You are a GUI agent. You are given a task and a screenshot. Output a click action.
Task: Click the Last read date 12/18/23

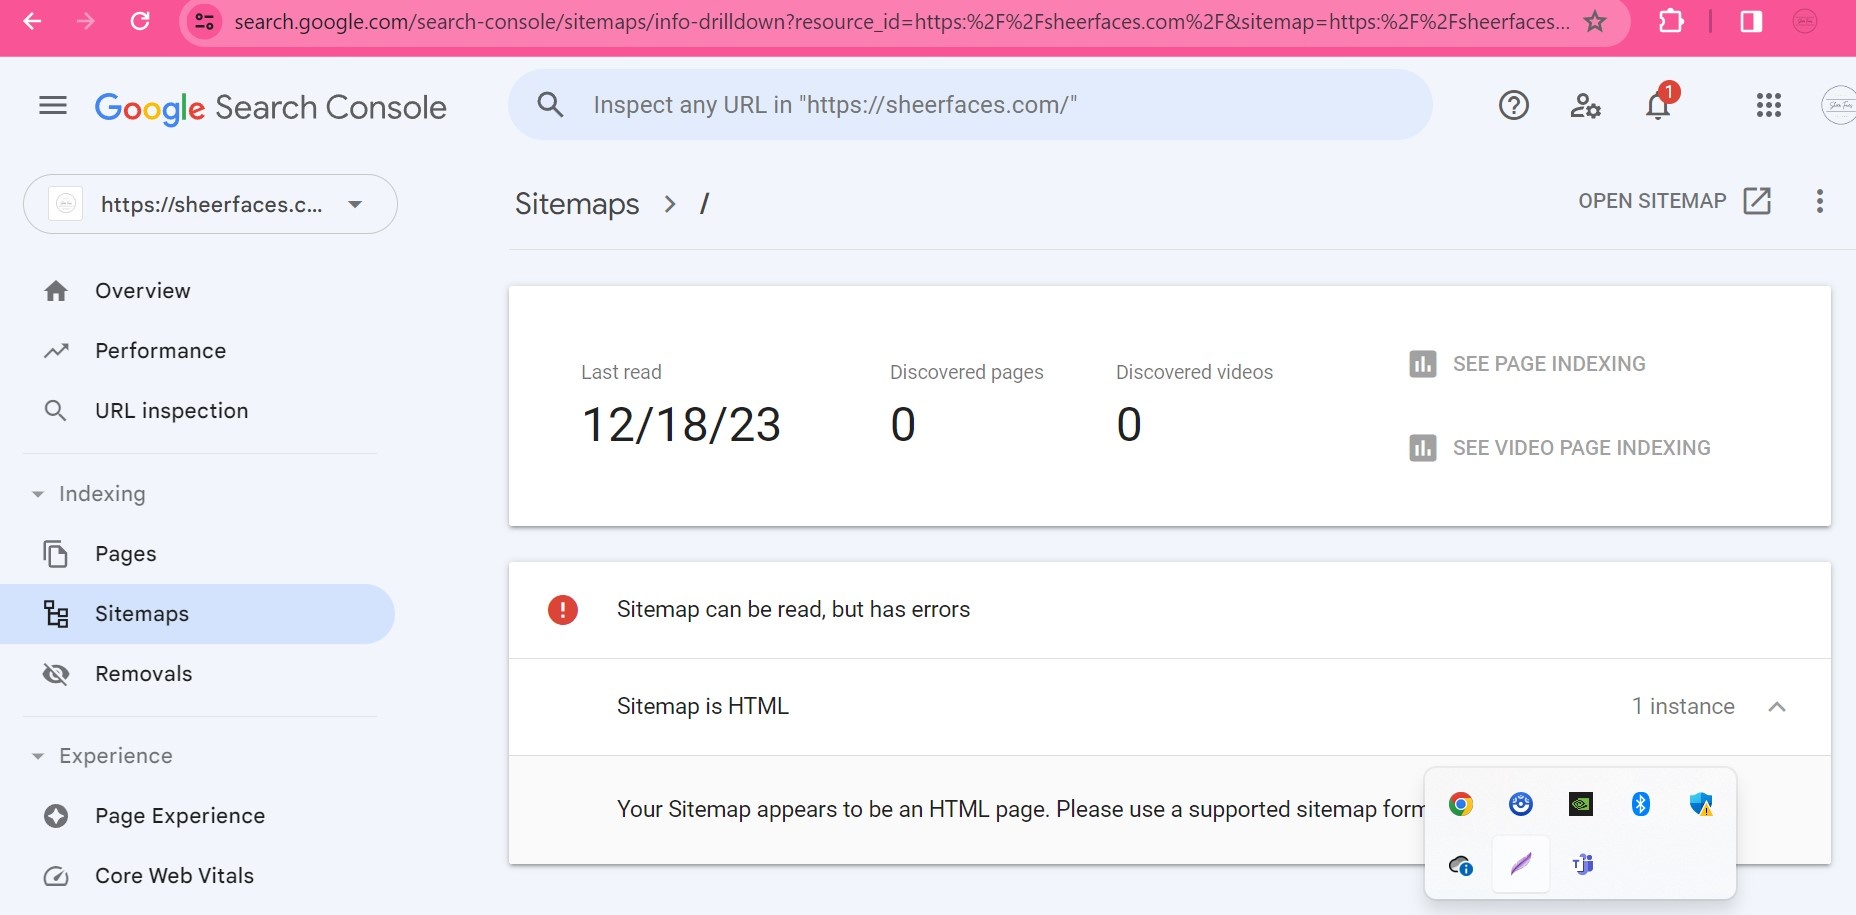[681, 425]
